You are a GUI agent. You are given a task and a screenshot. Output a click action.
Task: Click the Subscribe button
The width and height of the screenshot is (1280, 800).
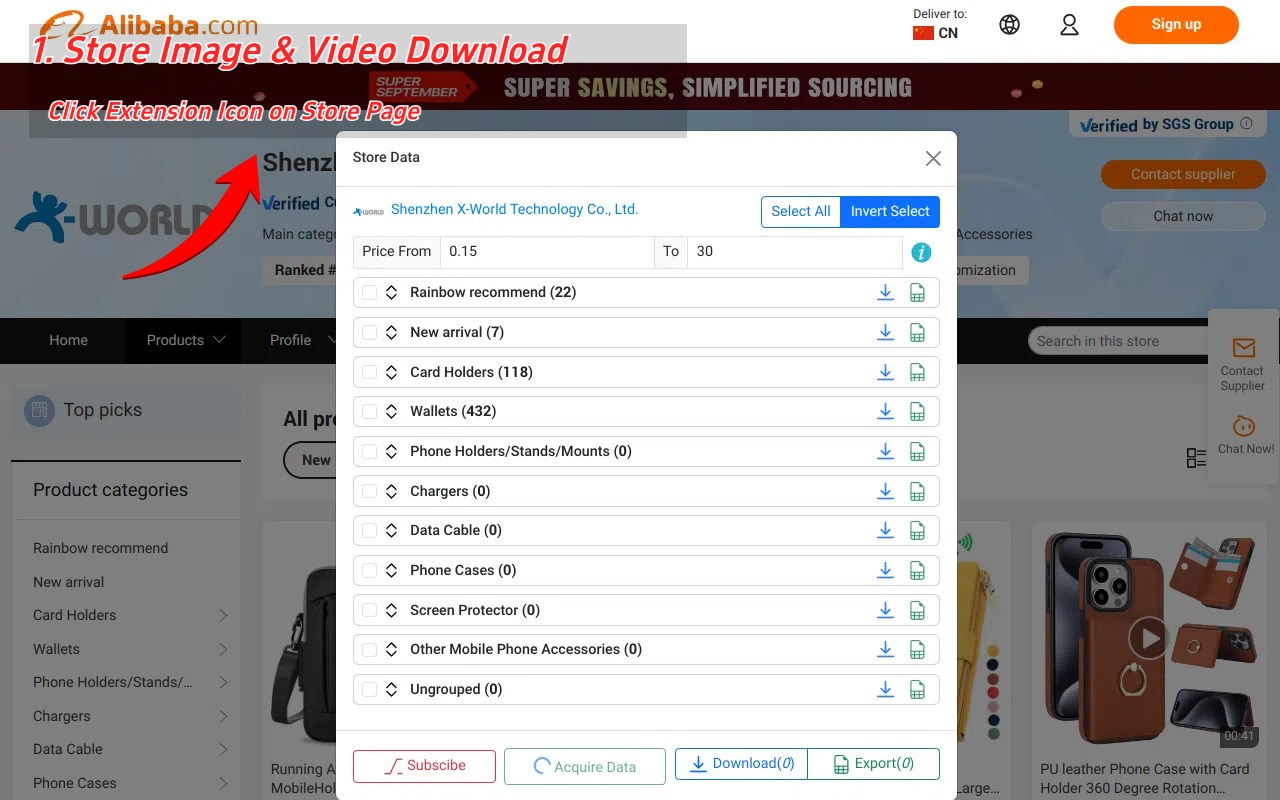coord(424,766)
